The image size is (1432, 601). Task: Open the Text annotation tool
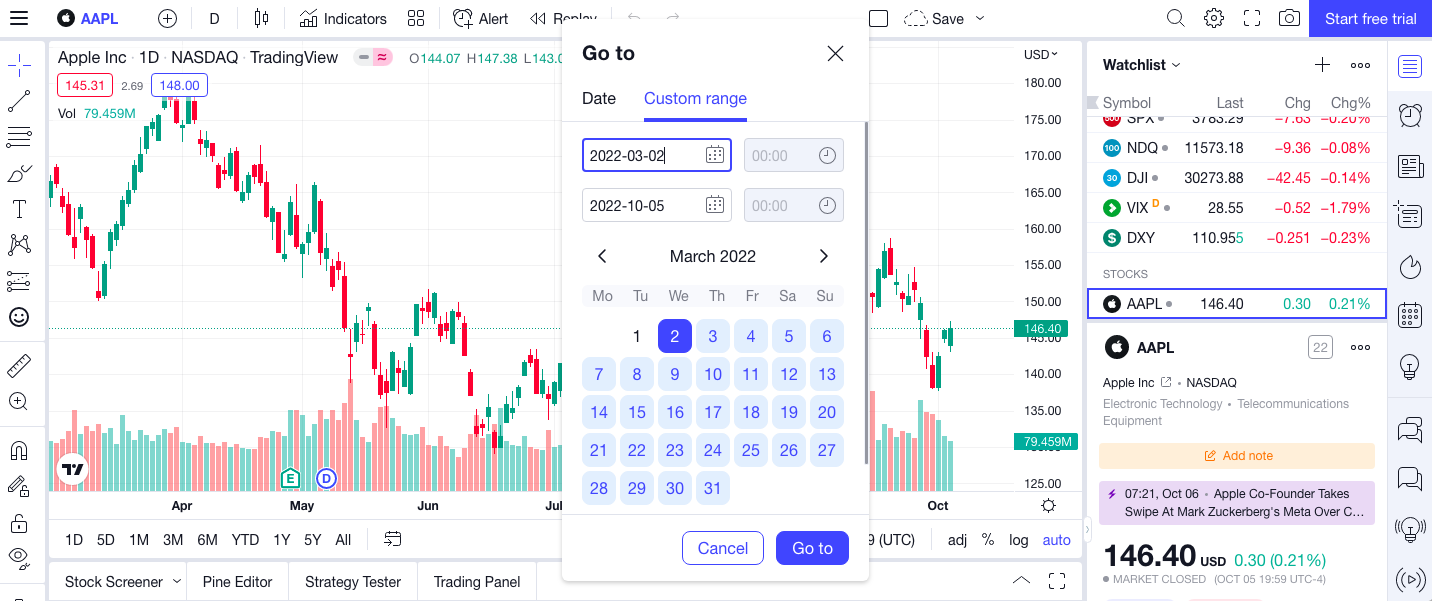point(18,209)
